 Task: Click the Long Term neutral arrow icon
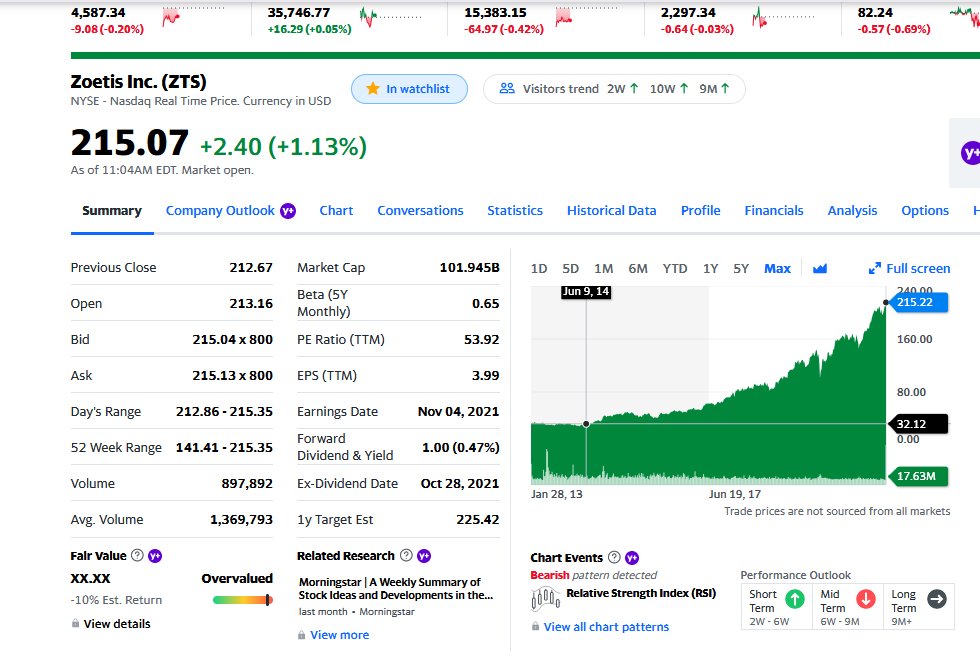pyautogui.click(x=936, y=599)
